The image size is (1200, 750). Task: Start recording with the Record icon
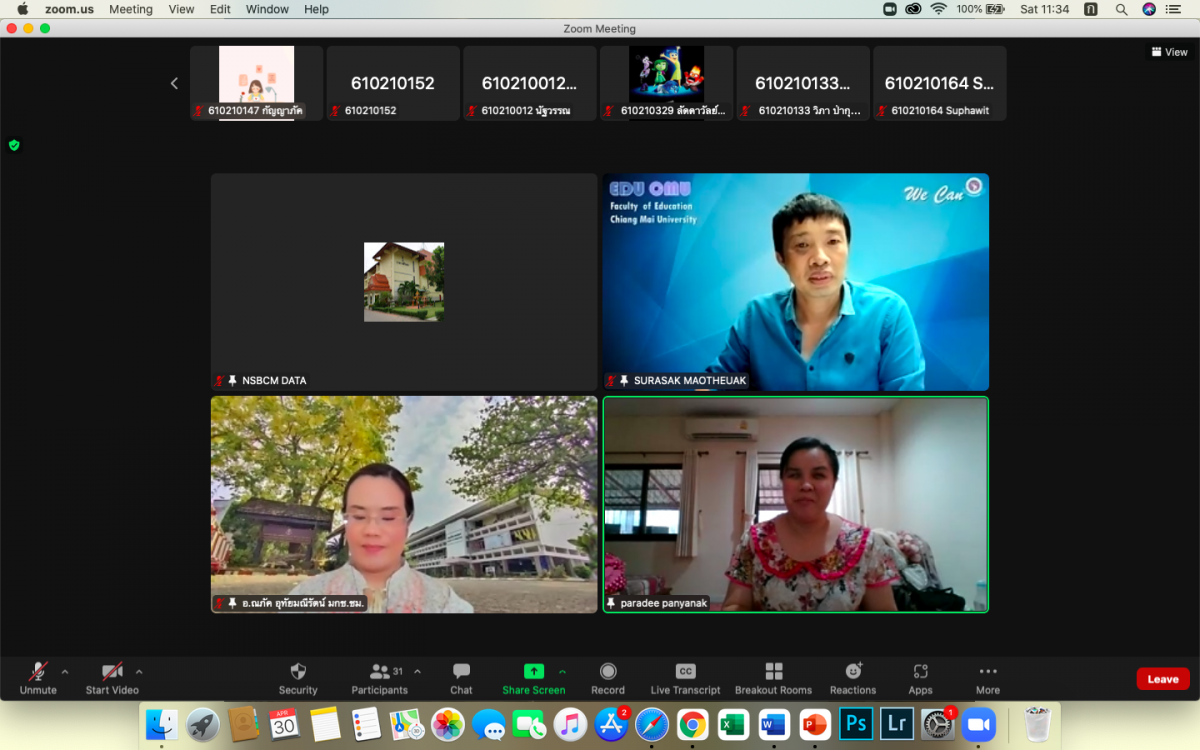pos(607,671)
